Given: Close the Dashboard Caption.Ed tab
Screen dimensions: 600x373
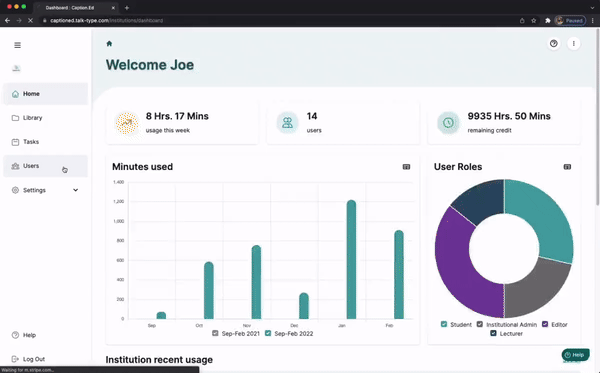Looking at the screenshot, I should (x=113, y=8).
